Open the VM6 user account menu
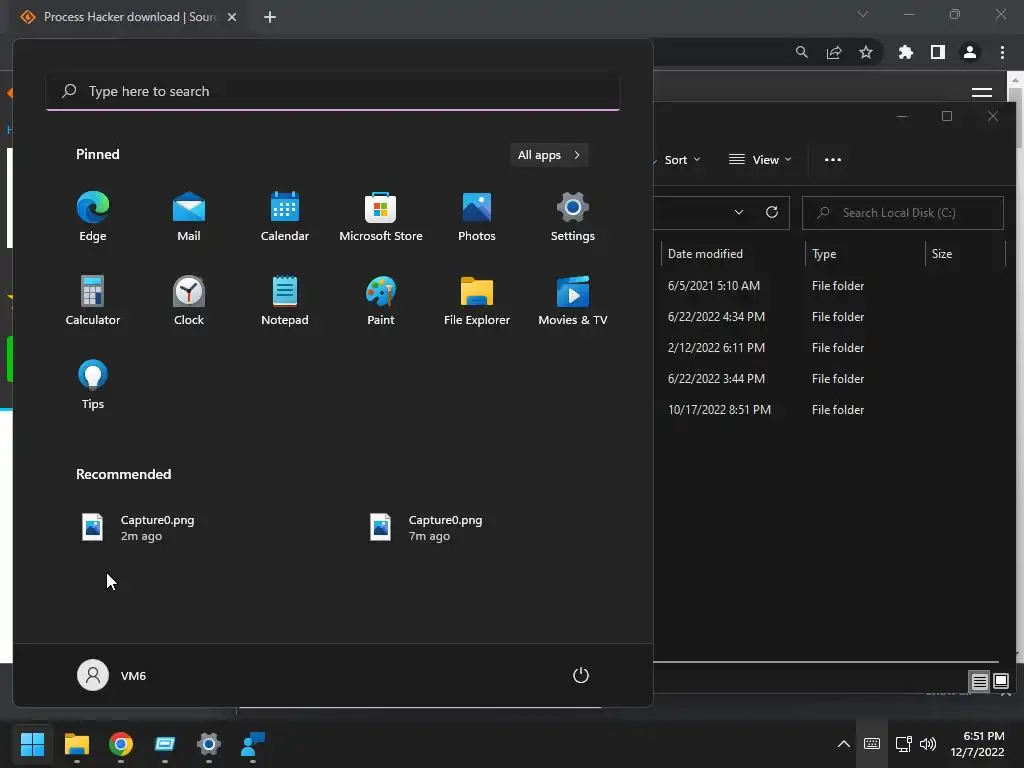Viewport: 1024px width, 768px height. tap(112, 675)
